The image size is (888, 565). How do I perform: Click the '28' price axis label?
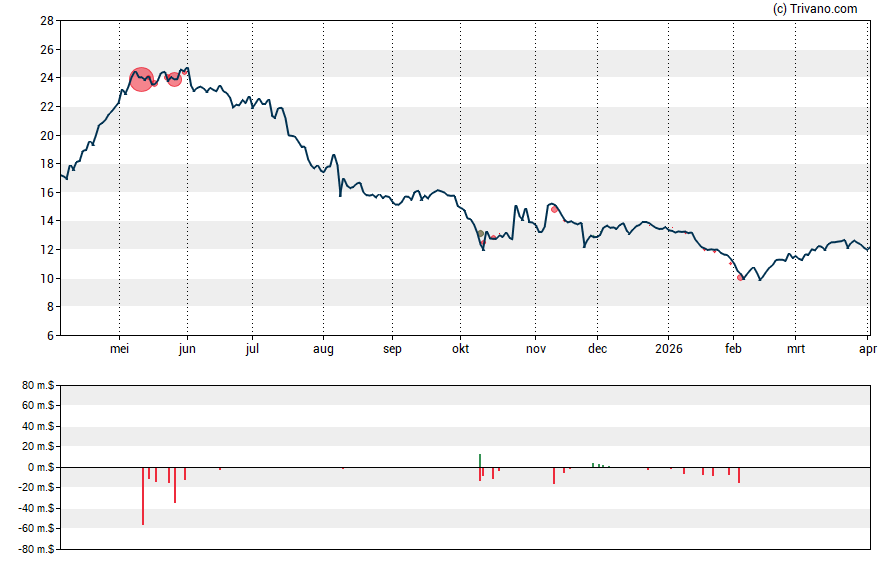pos(46,21)
